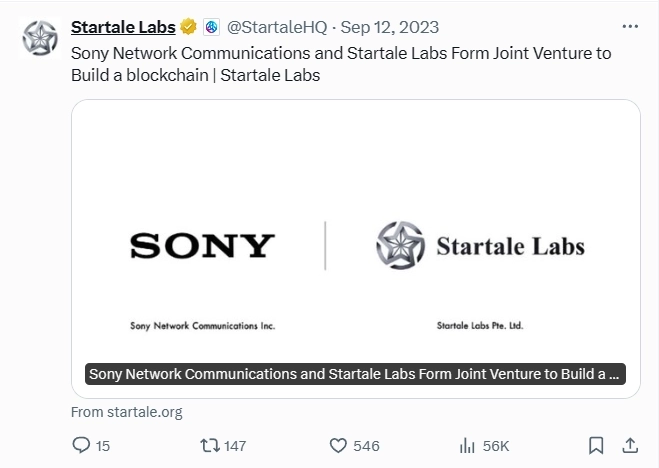The height and width of the screenshot is (468, 659).
Task: Like the tweet with heart icon
Action: pos(338,445)
